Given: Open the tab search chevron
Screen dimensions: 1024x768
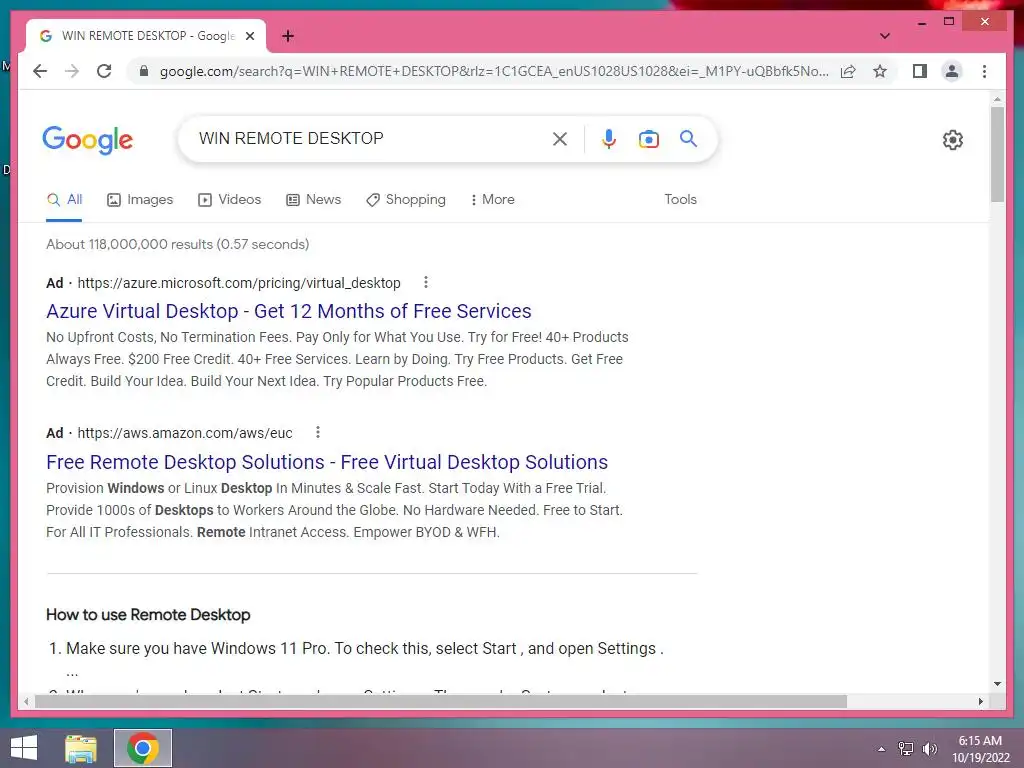Looking at the screenshot, I should [884, 36].
